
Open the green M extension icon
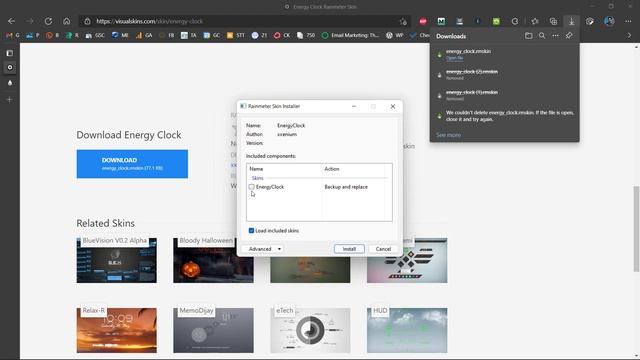[441, 21]
